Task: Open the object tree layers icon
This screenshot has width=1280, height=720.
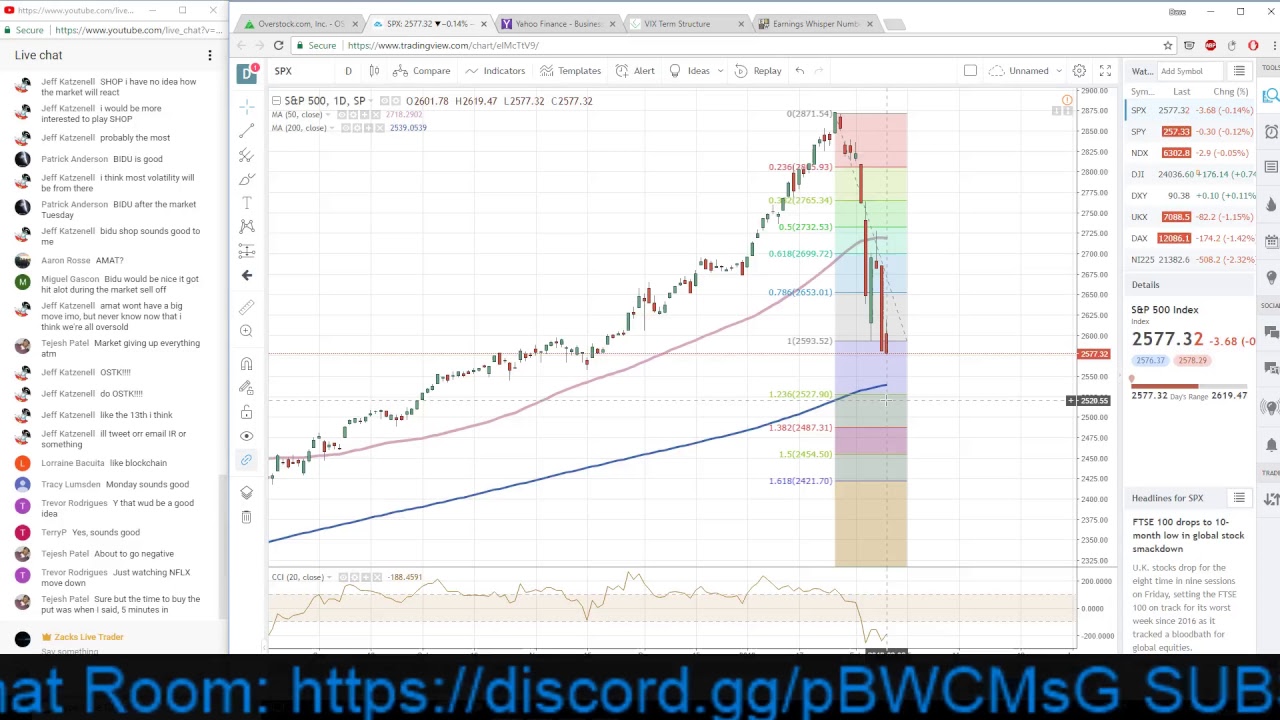Action: [246, 492]
